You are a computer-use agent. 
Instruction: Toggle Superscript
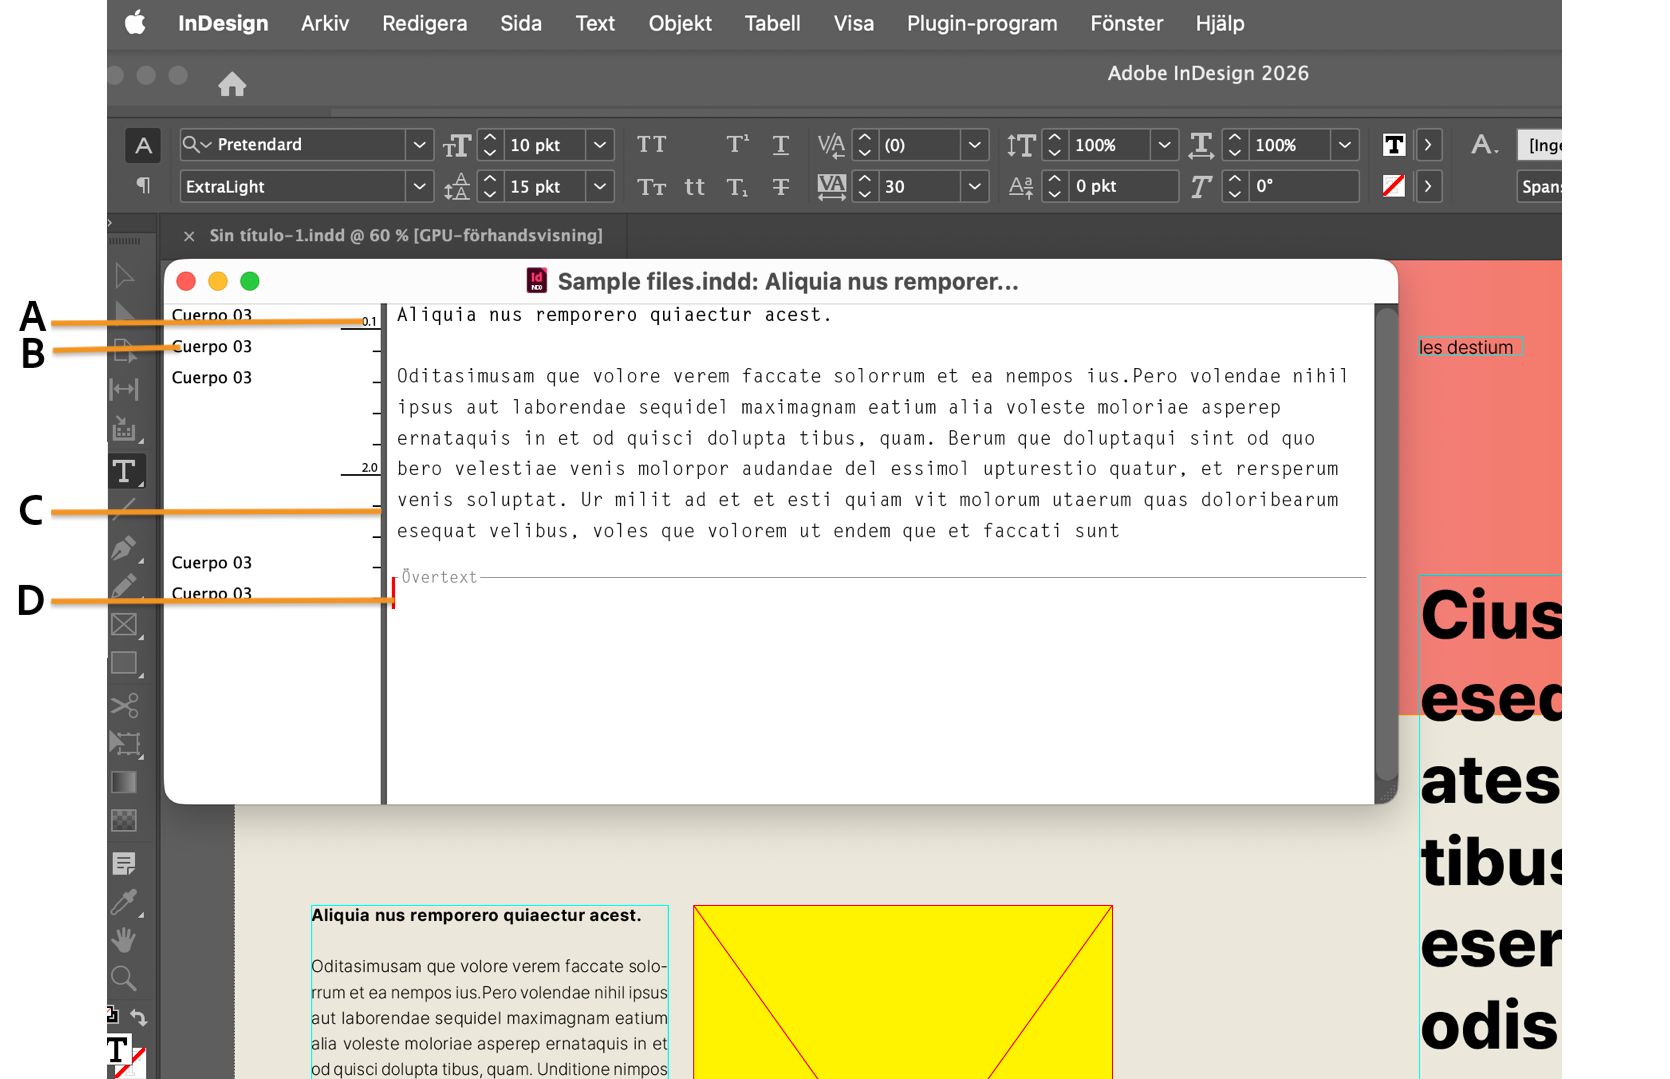737,145
